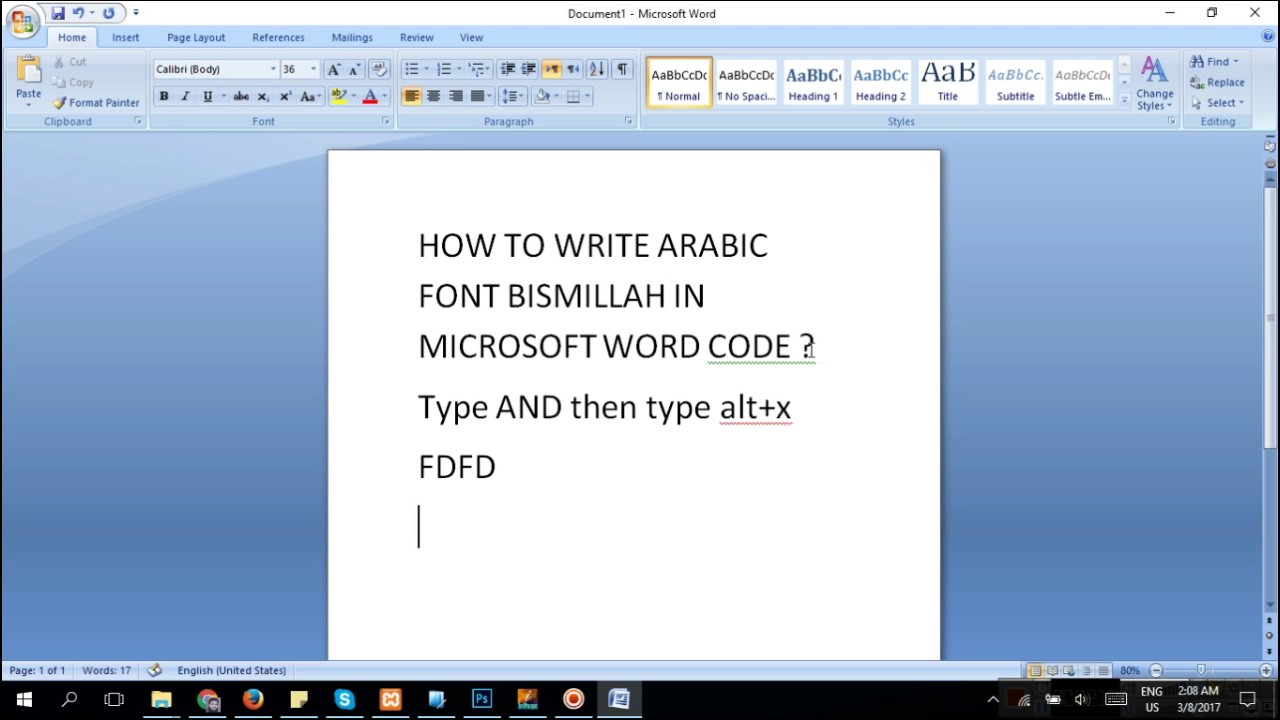Click the word FDFD in document
This screenshot has width=1280, height=720.
click(457, 467)
